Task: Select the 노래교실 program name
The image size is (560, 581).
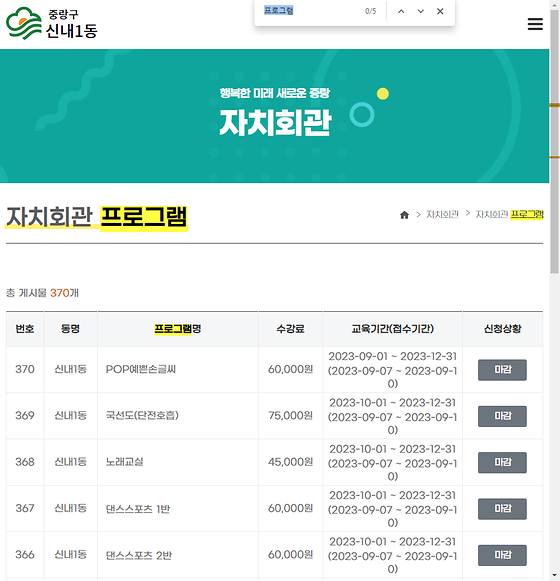Action: tap(124, 462)
